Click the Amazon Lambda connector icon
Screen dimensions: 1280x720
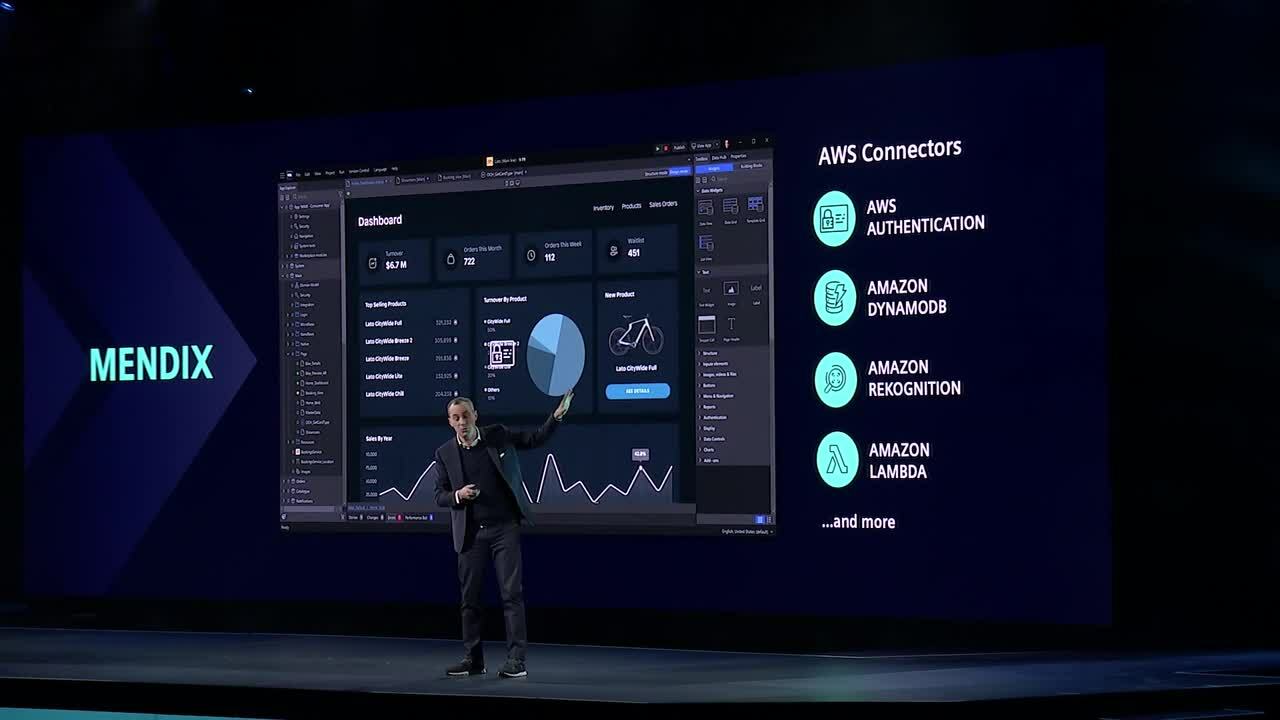click(x=836, y=460)
